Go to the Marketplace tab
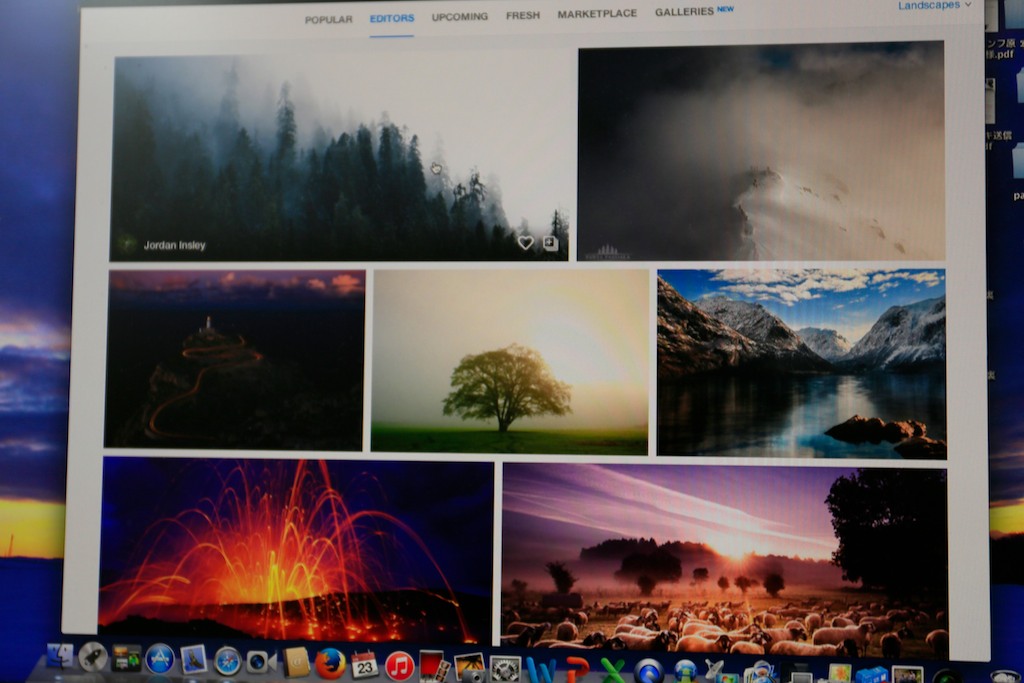The height and width of the screenshot is (683, 1024). [x=597, y=14]
